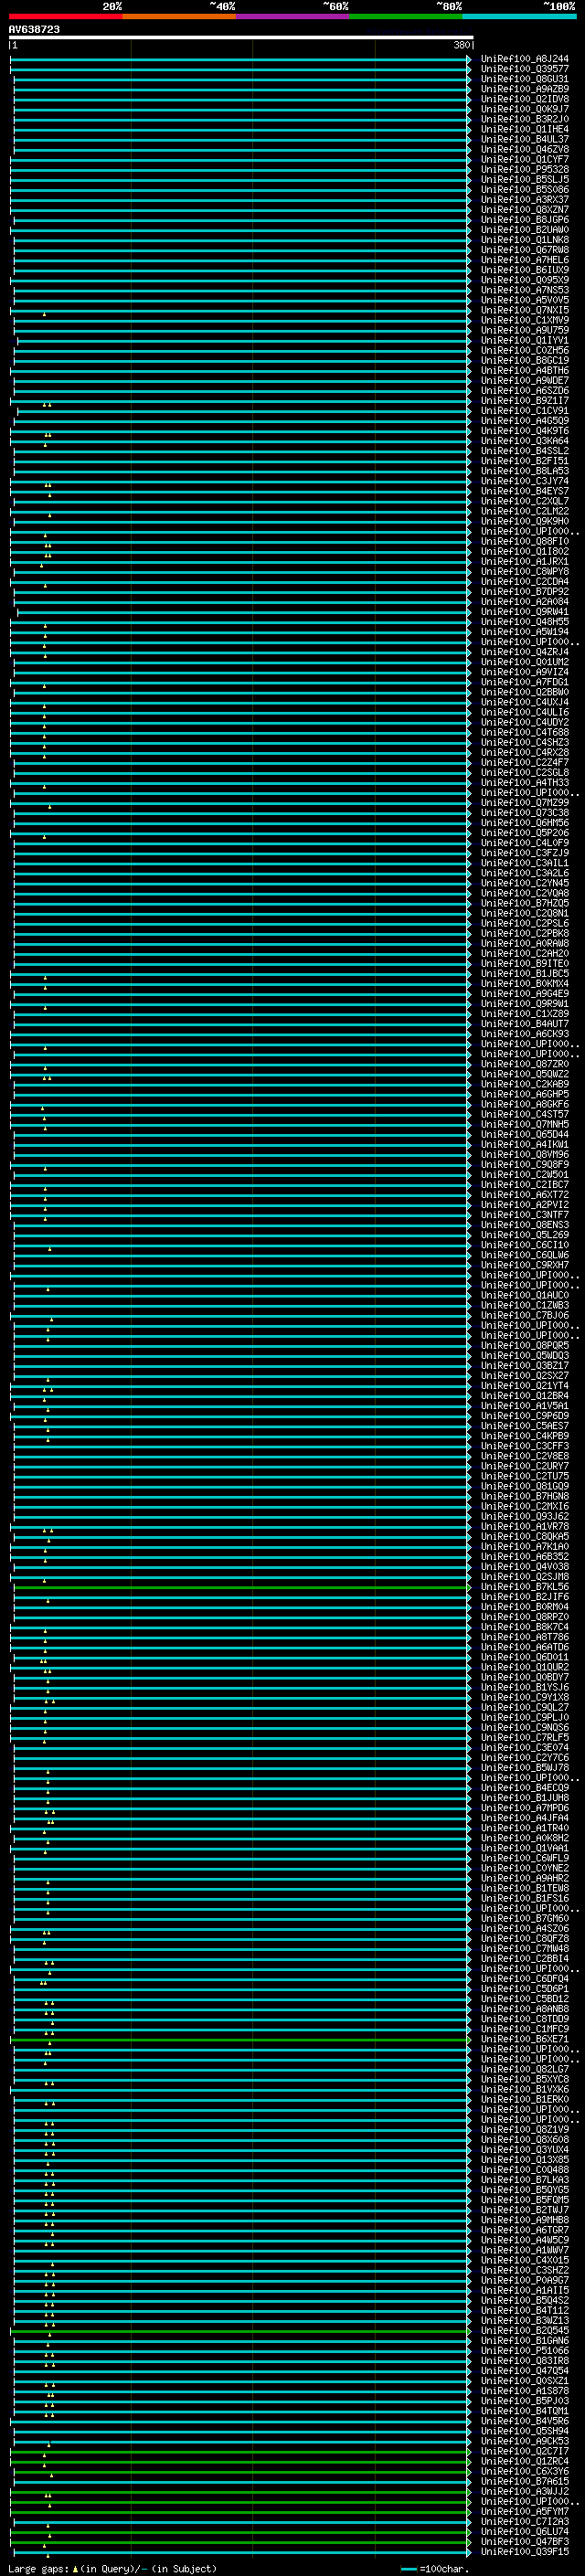Select the query name AV638723
Screen dimensions: 585x2576
point(34,29)
